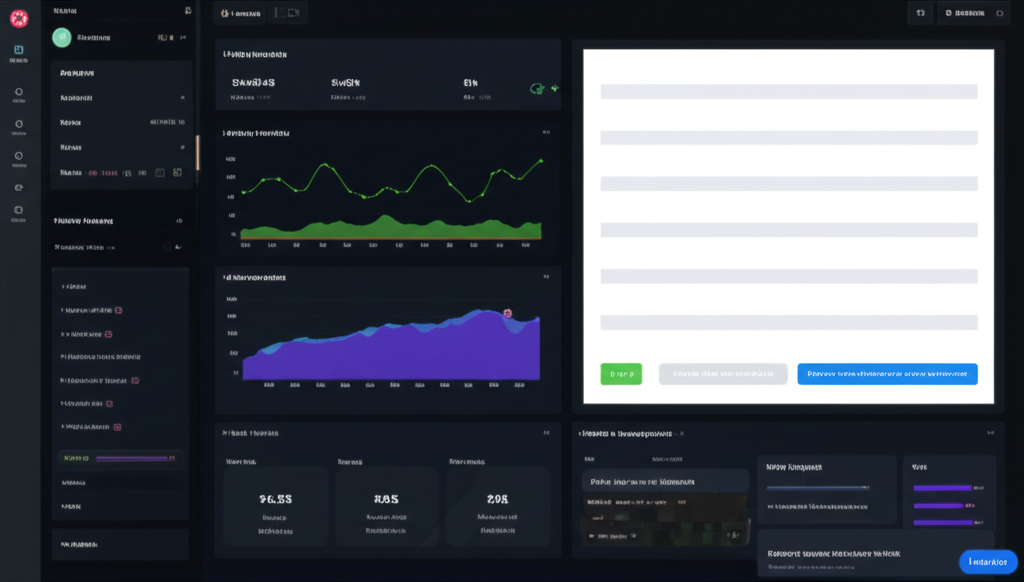Toggle the checkbox icon in the sidebar metrics row
Viewport: 1024px width, 582px height.
click(161, 173)
